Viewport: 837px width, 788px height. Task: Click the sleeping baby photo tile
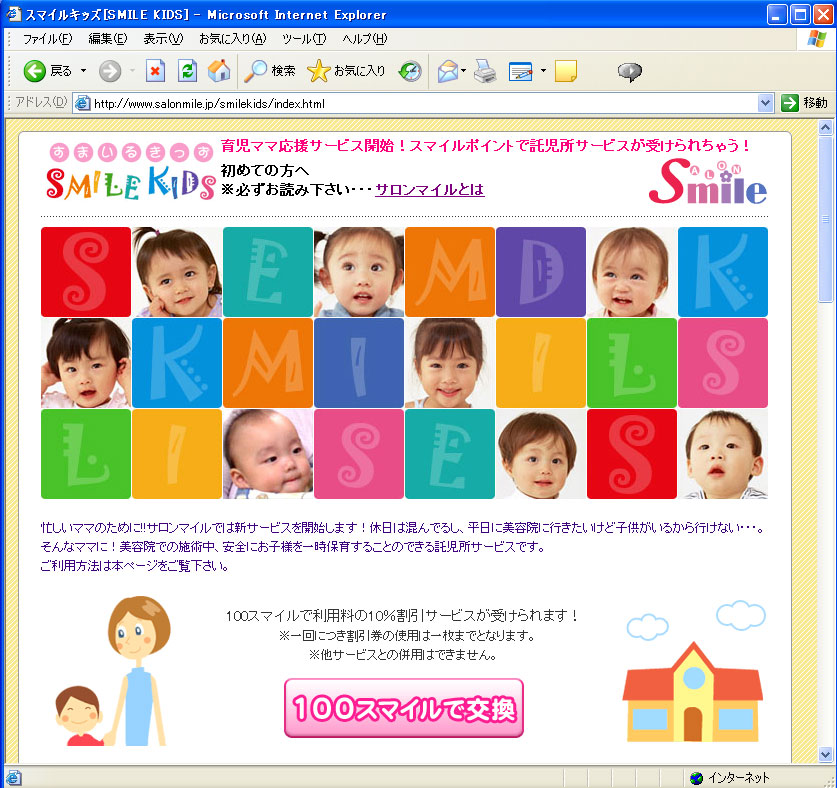[x=268, y=454]
